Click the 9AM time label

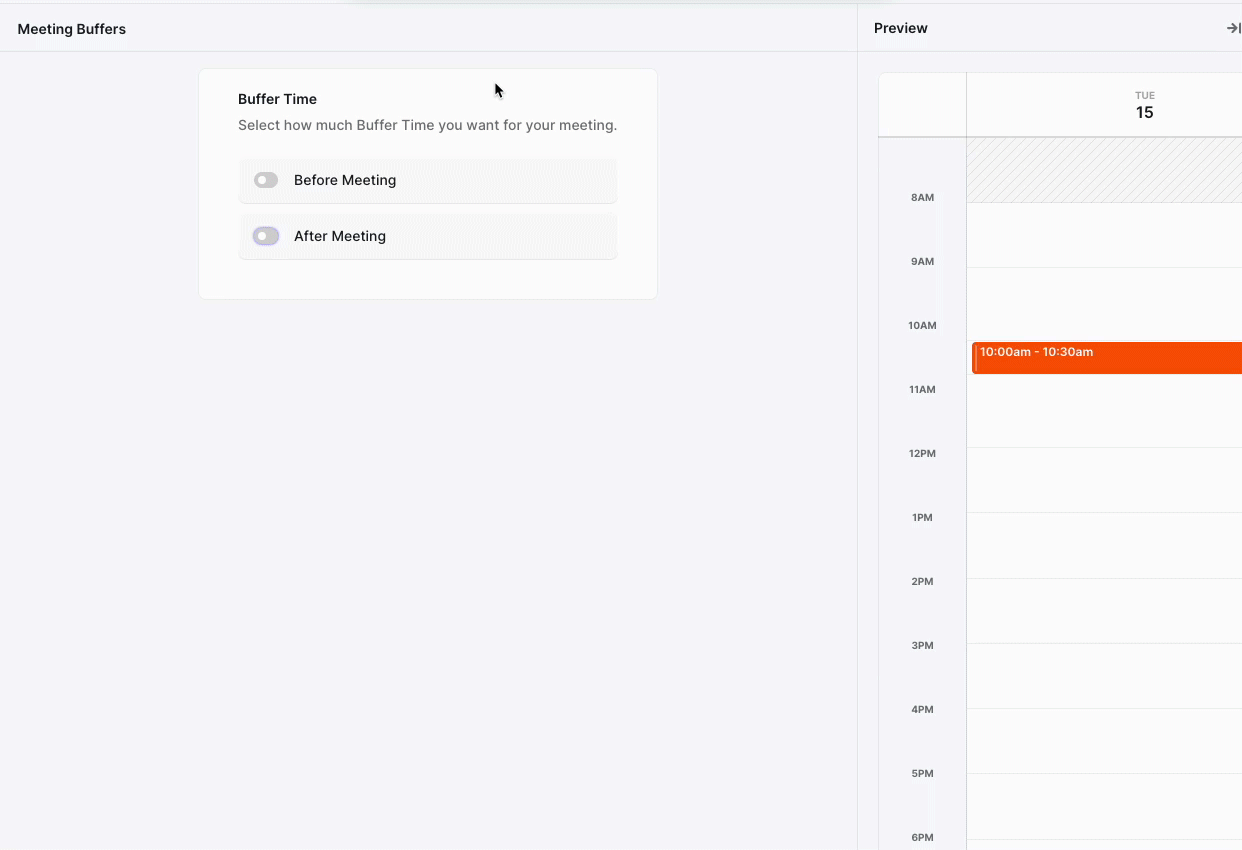(x=922, y=262)
